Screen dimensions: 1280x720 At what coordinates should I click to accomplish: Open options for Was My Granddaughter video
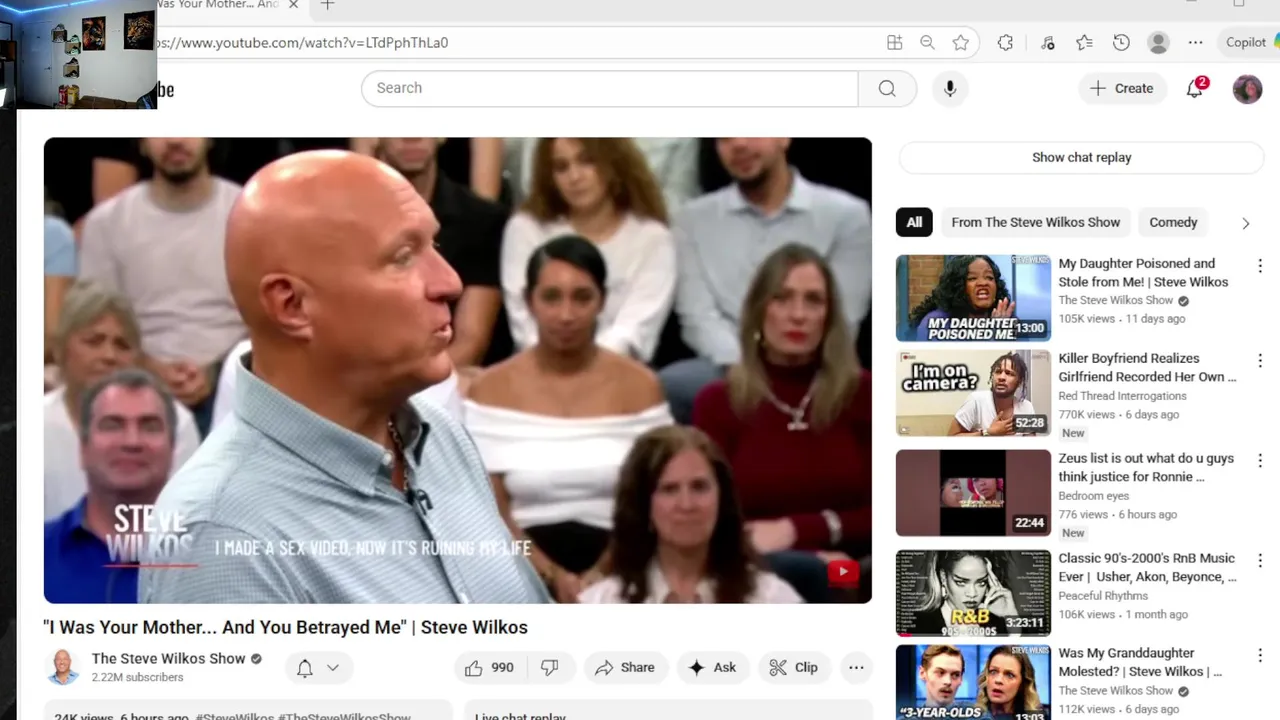coord(1259,656)
